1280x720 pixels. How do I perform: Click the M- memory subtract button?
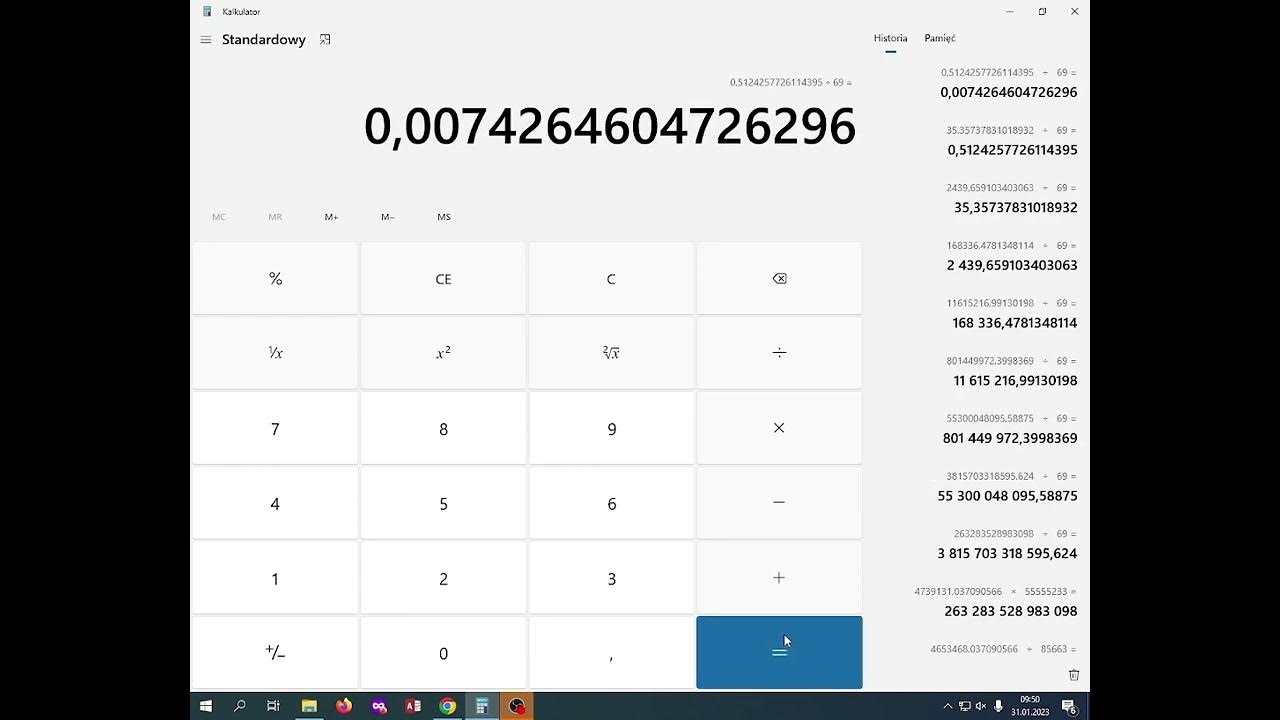tap(388, 217)
